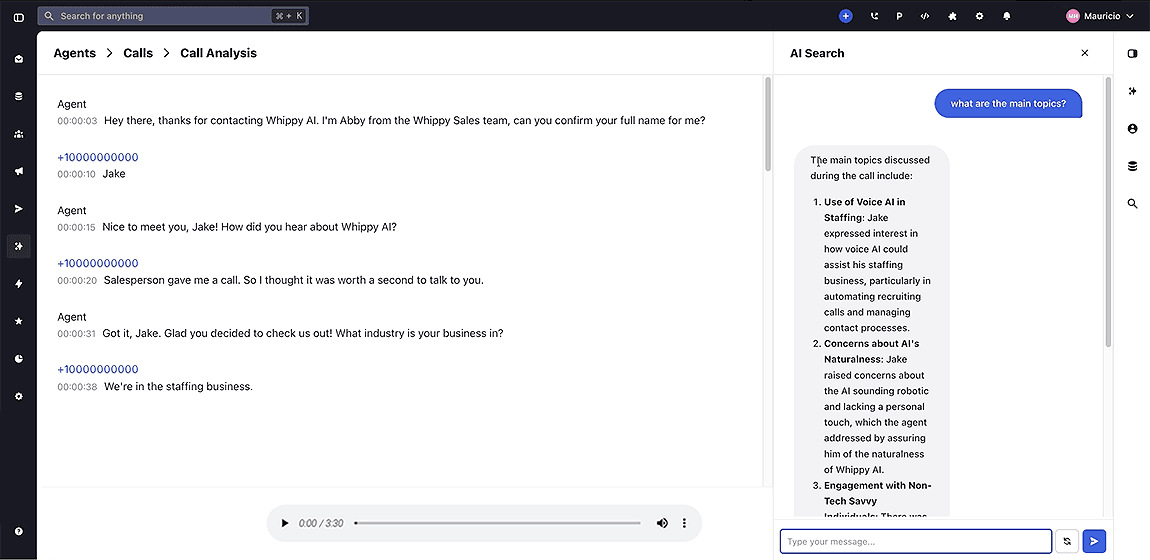Click the magnifier search icon in right rail
The image size is (1150, 560).
point(1132,204)
